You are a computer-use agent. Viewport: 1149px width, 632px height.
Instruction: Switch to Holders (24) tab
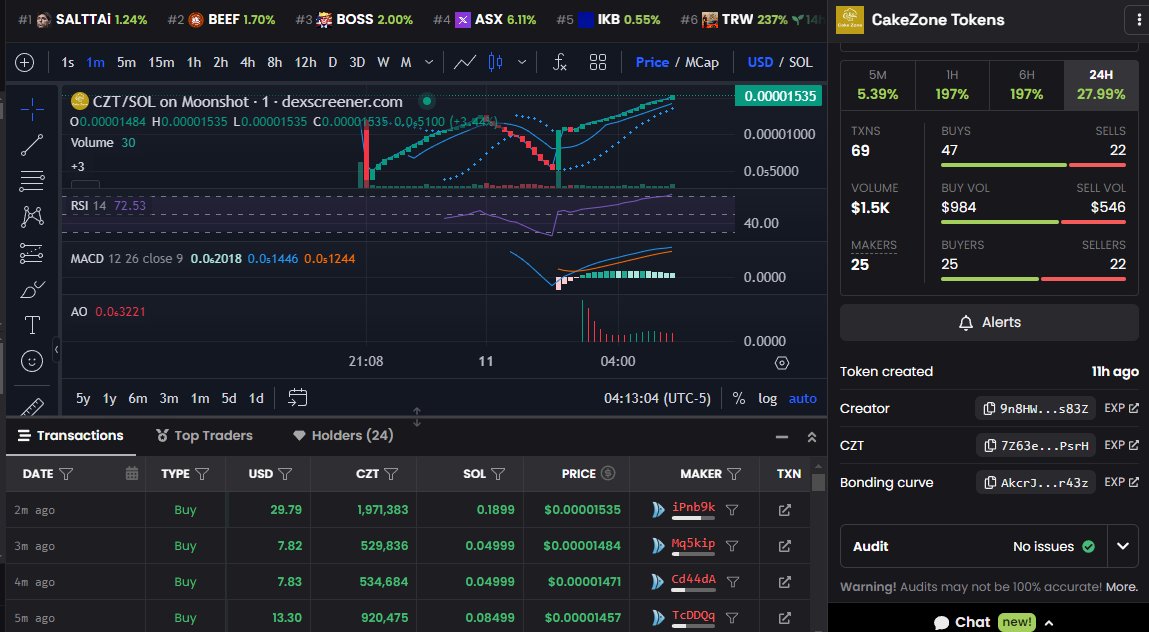(x=343, y=436)
